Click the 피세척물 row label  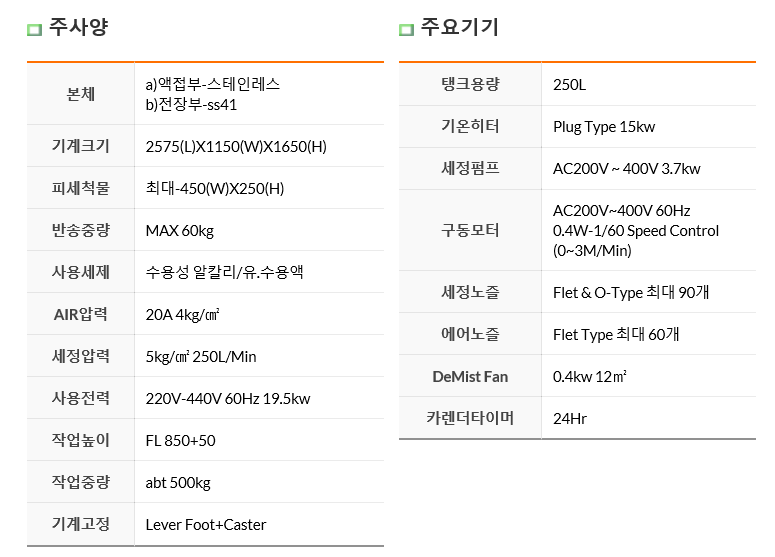pyautogui.click(x=81, y=188)
